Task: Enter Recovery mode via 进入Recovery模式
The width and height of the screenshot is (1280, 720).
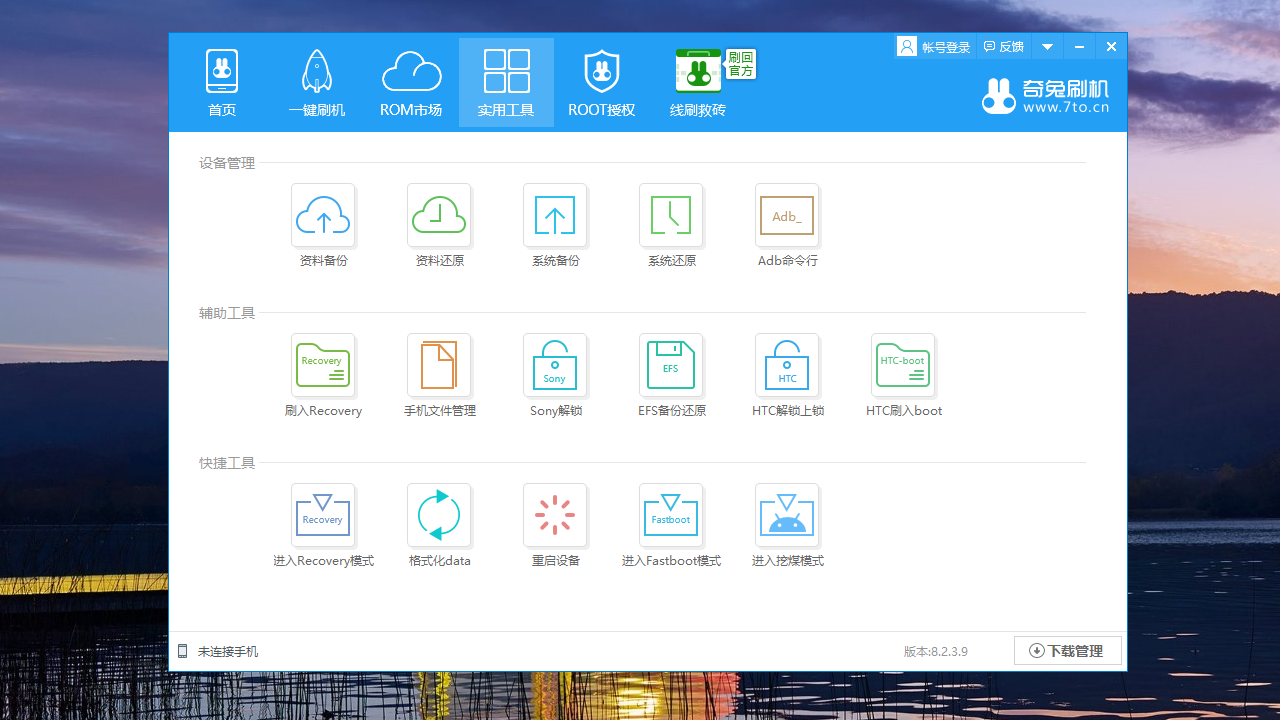Action: click(323, 516)
